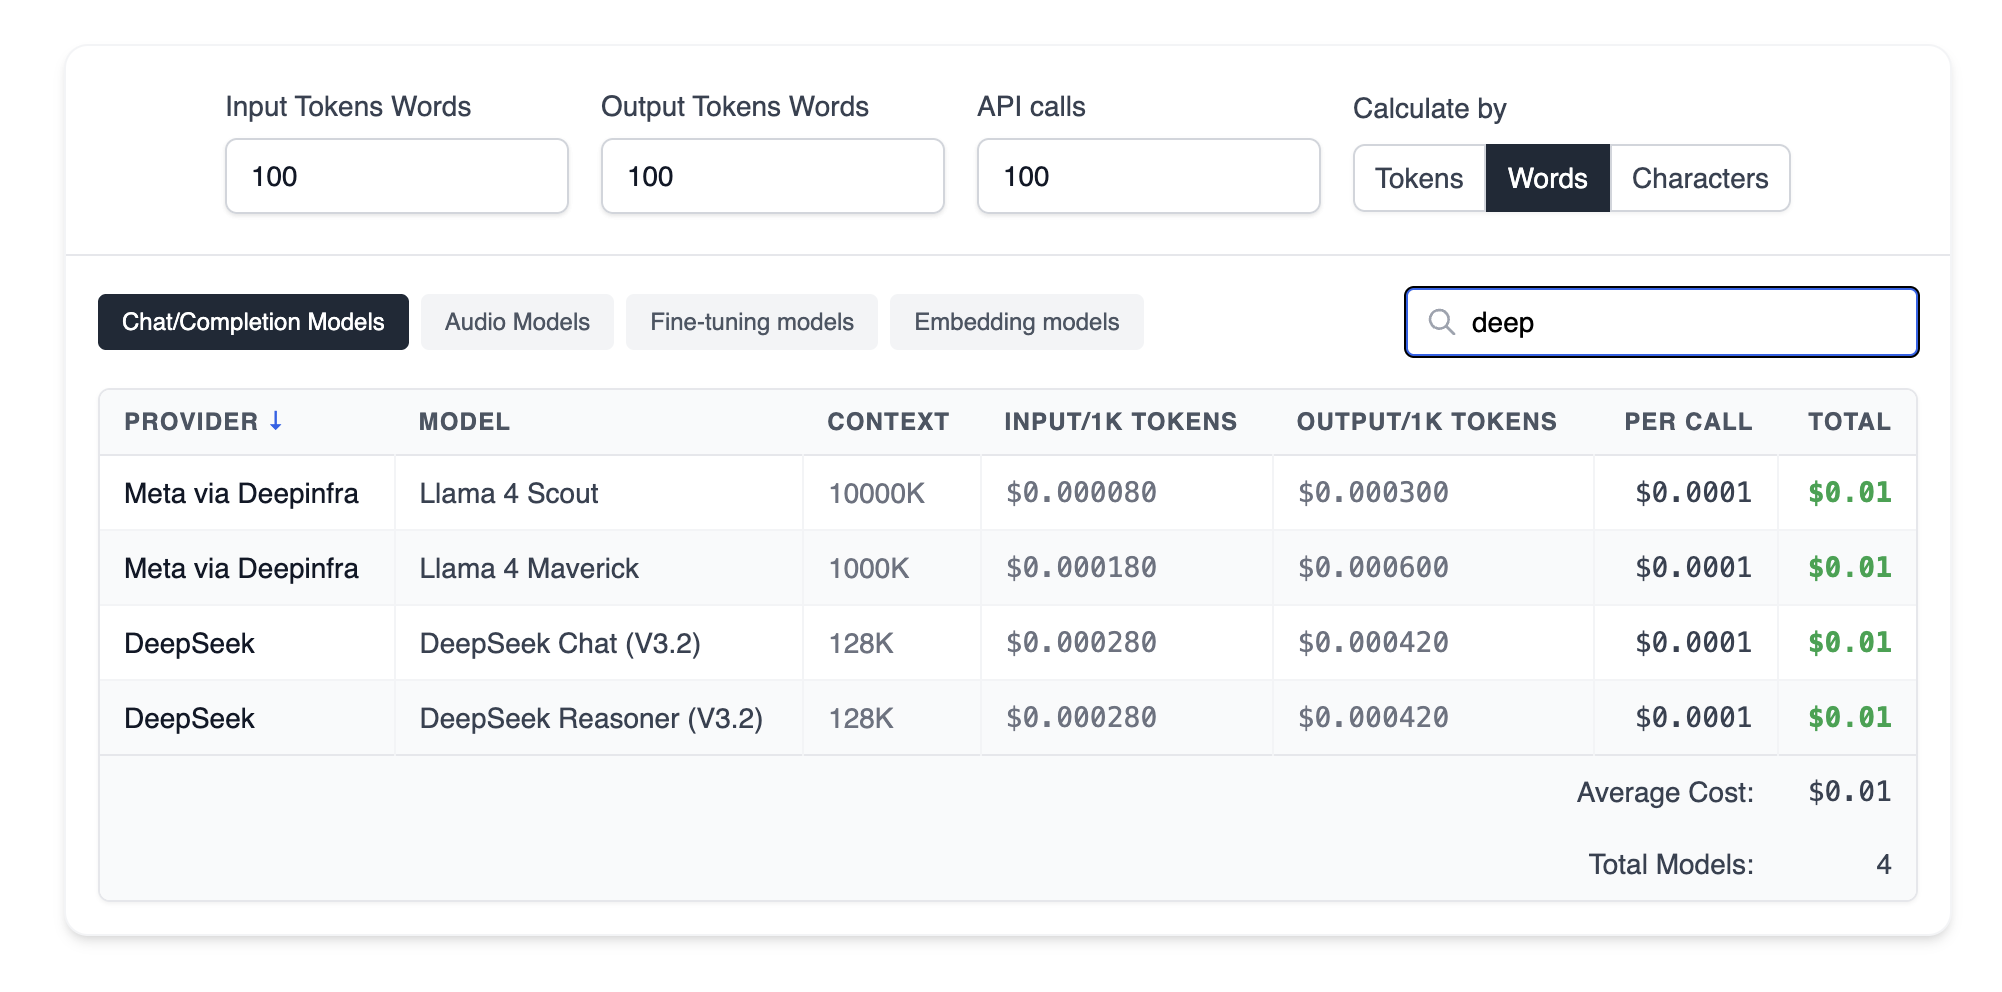This screenshot has width=2002, height=992.
Task: Open the Fine-tuning models tab
Action: 751,321
